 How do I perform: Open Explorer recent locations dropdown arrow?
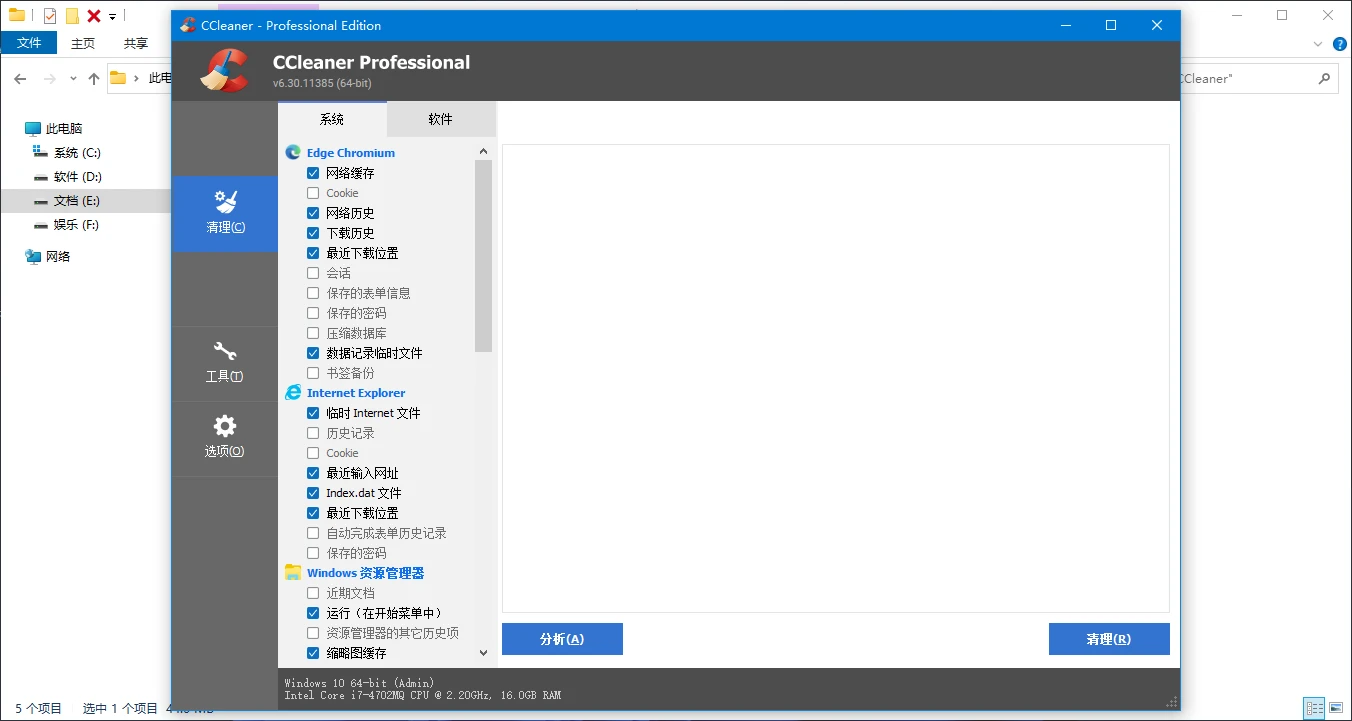pos(73,78)
